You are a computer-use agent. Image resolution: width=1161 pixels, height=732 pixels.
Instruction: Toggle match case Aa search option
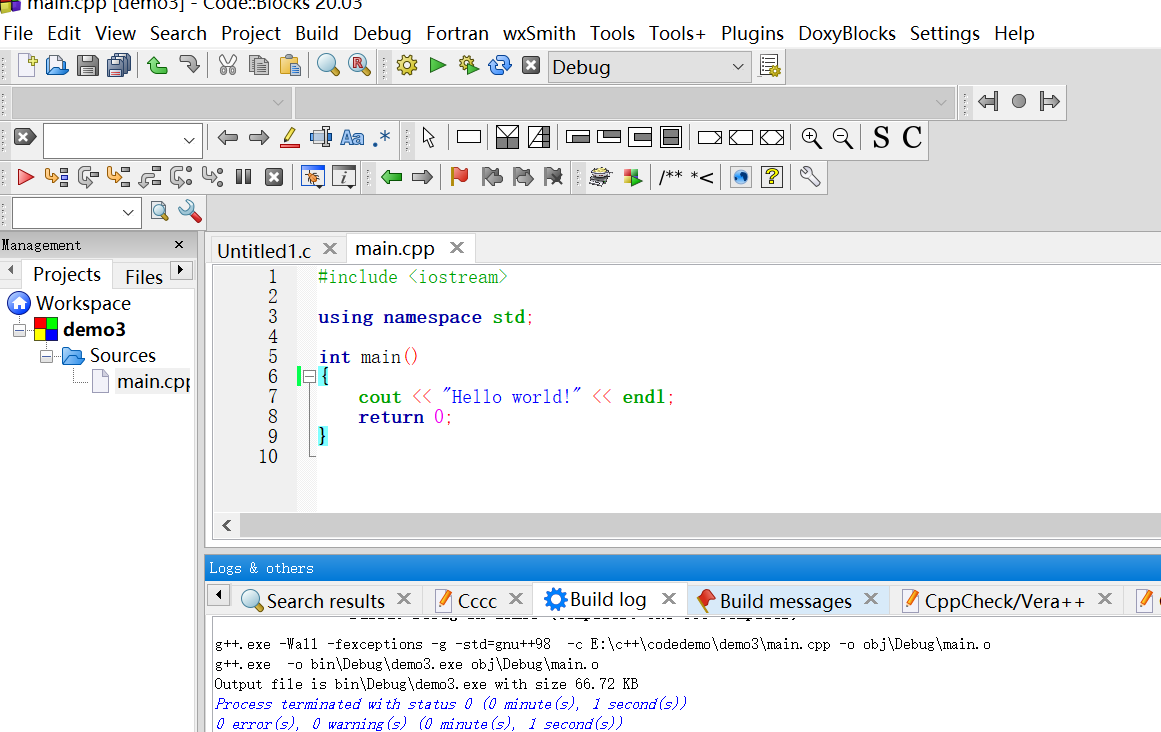(352, 138)
